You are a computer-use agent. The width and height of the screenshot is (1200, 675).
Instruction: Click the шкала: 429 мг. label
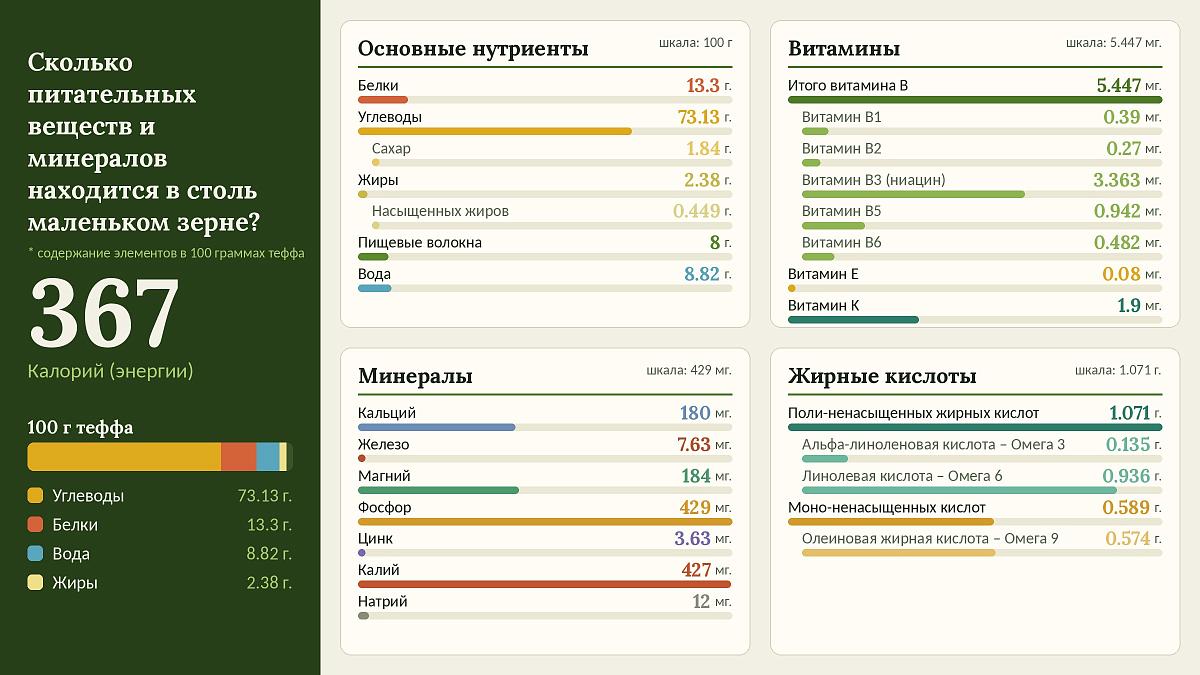click(689, 371)
